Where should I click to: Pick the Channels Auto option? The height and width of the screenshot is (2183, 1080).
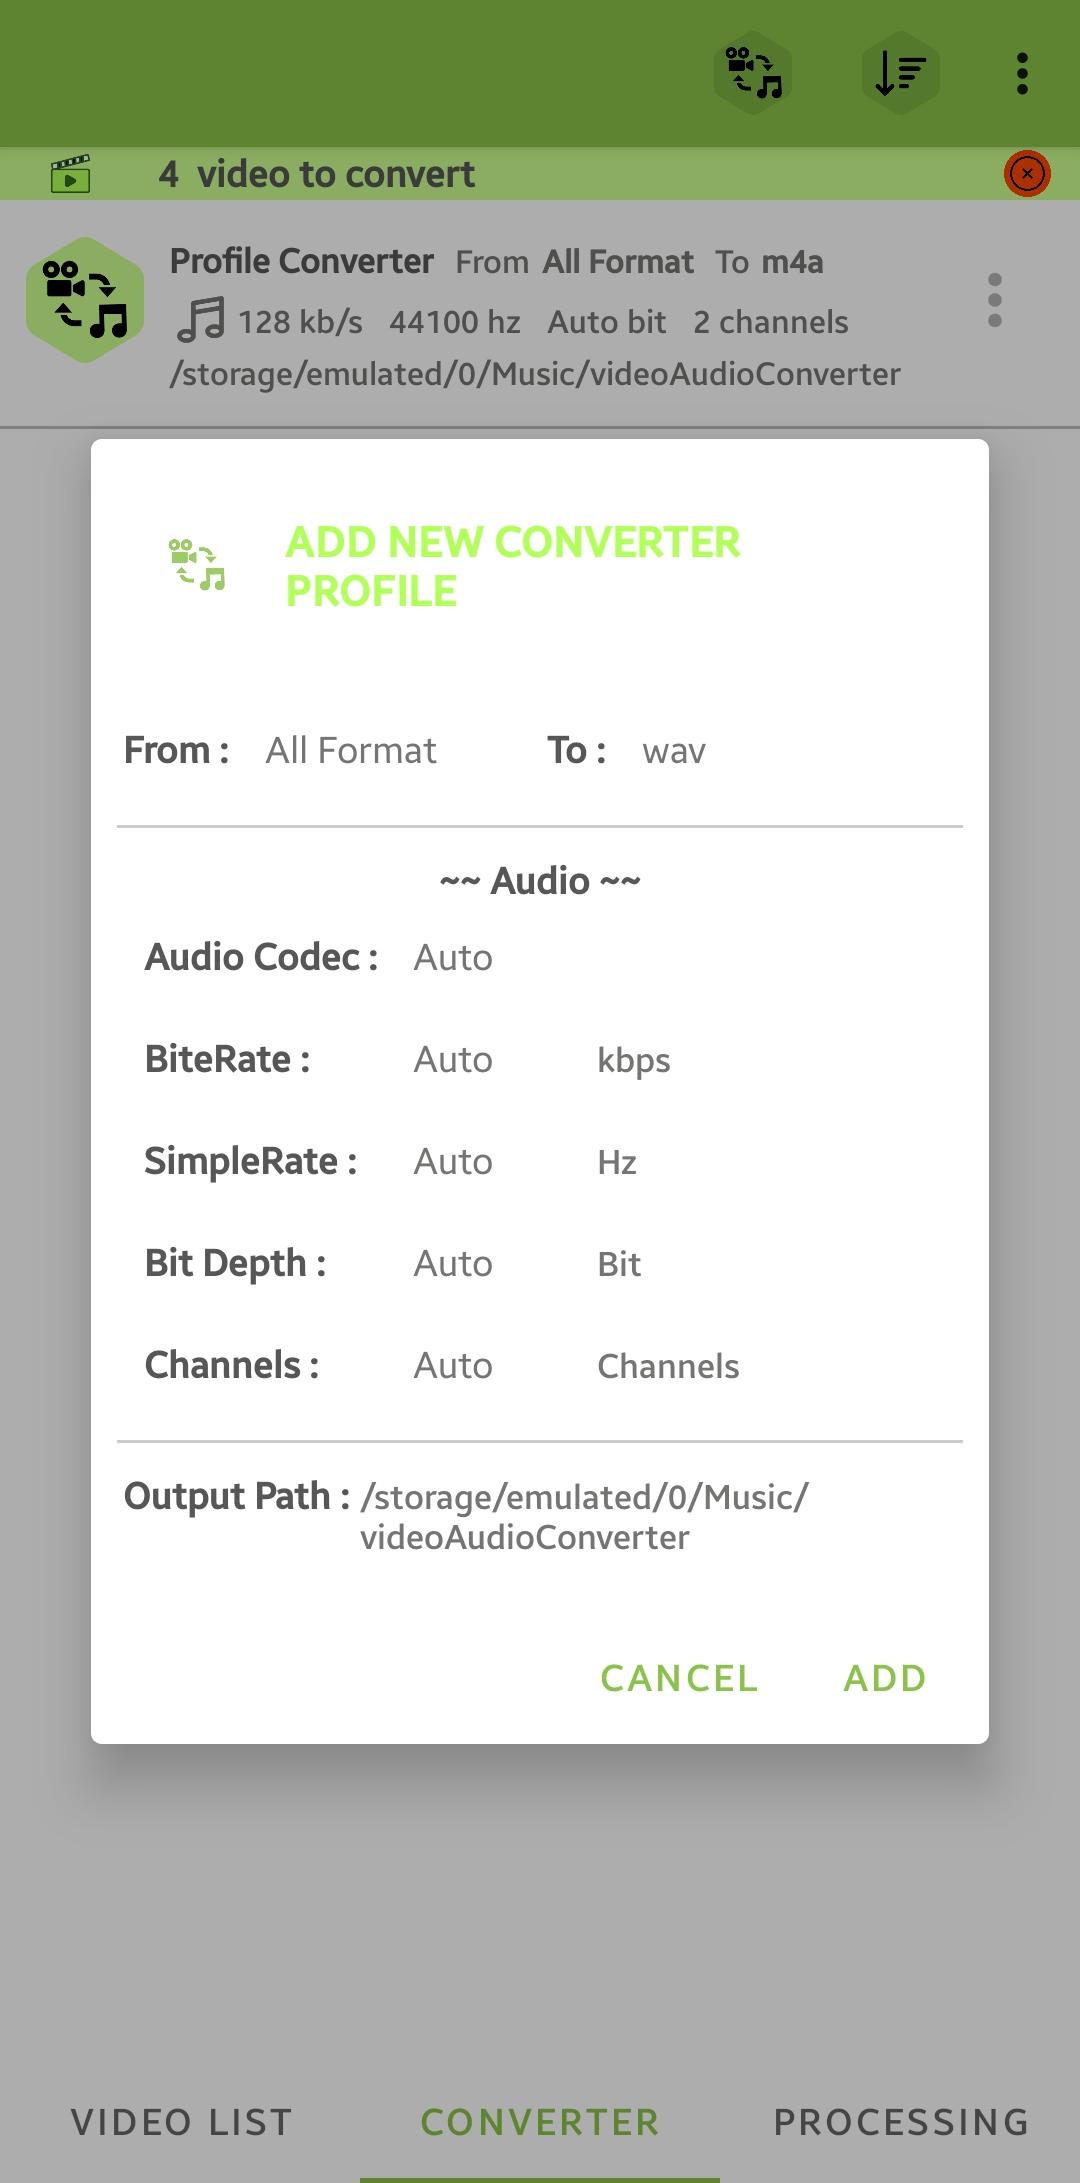[x=453, y=1366]
